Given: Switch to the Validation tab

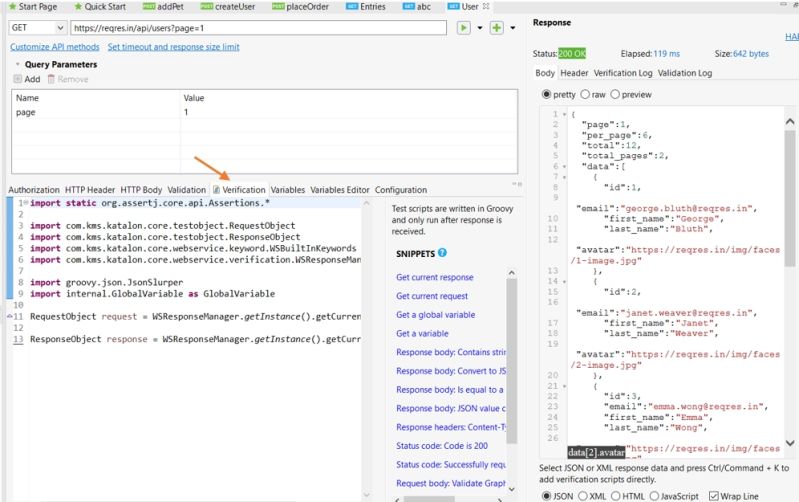Looking at the screenshot, I should 187,190.
